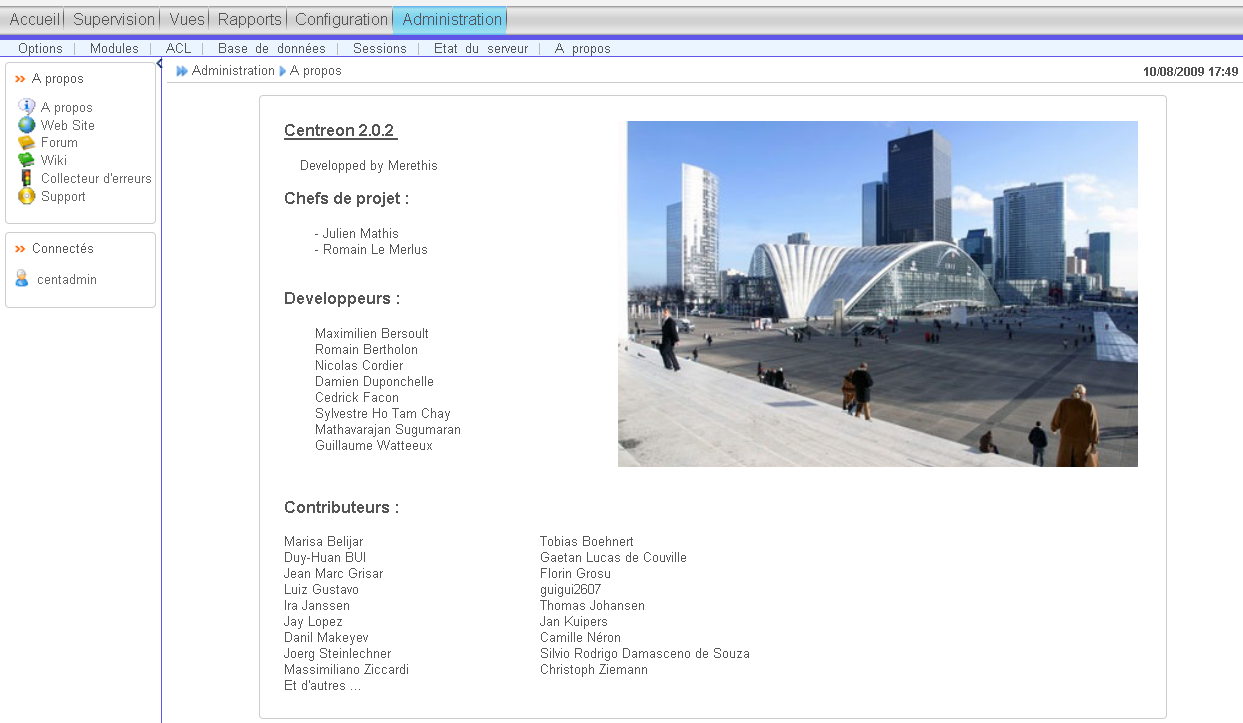The image size is (1243, 723).
Task: Select Base de données in the submenu
Action: tap(271, 48)
